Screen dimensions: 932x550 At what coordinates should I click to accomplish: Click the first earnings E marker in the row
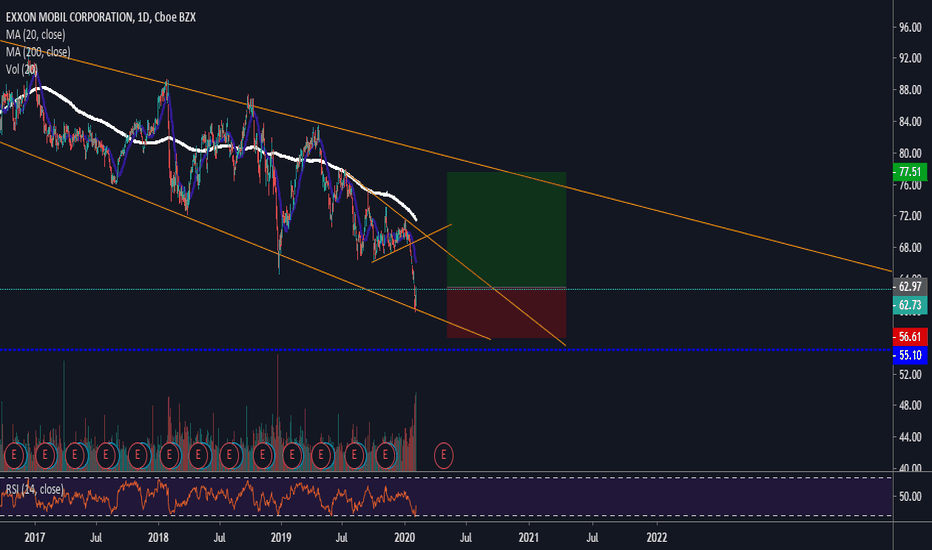[x=14, y=456]
